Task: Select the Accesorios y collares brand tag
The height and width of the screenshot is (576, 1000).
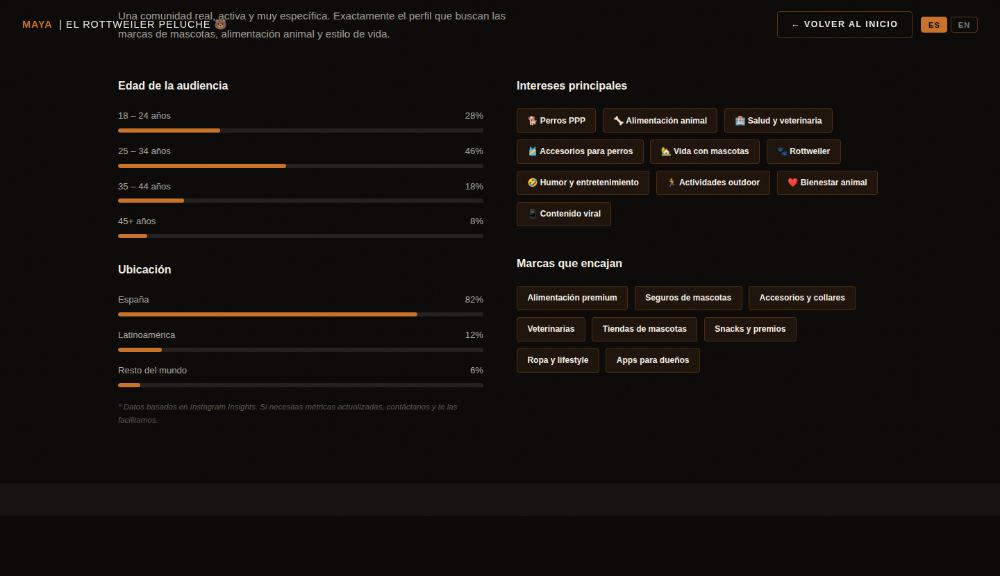Action: [x=802, y=298]
